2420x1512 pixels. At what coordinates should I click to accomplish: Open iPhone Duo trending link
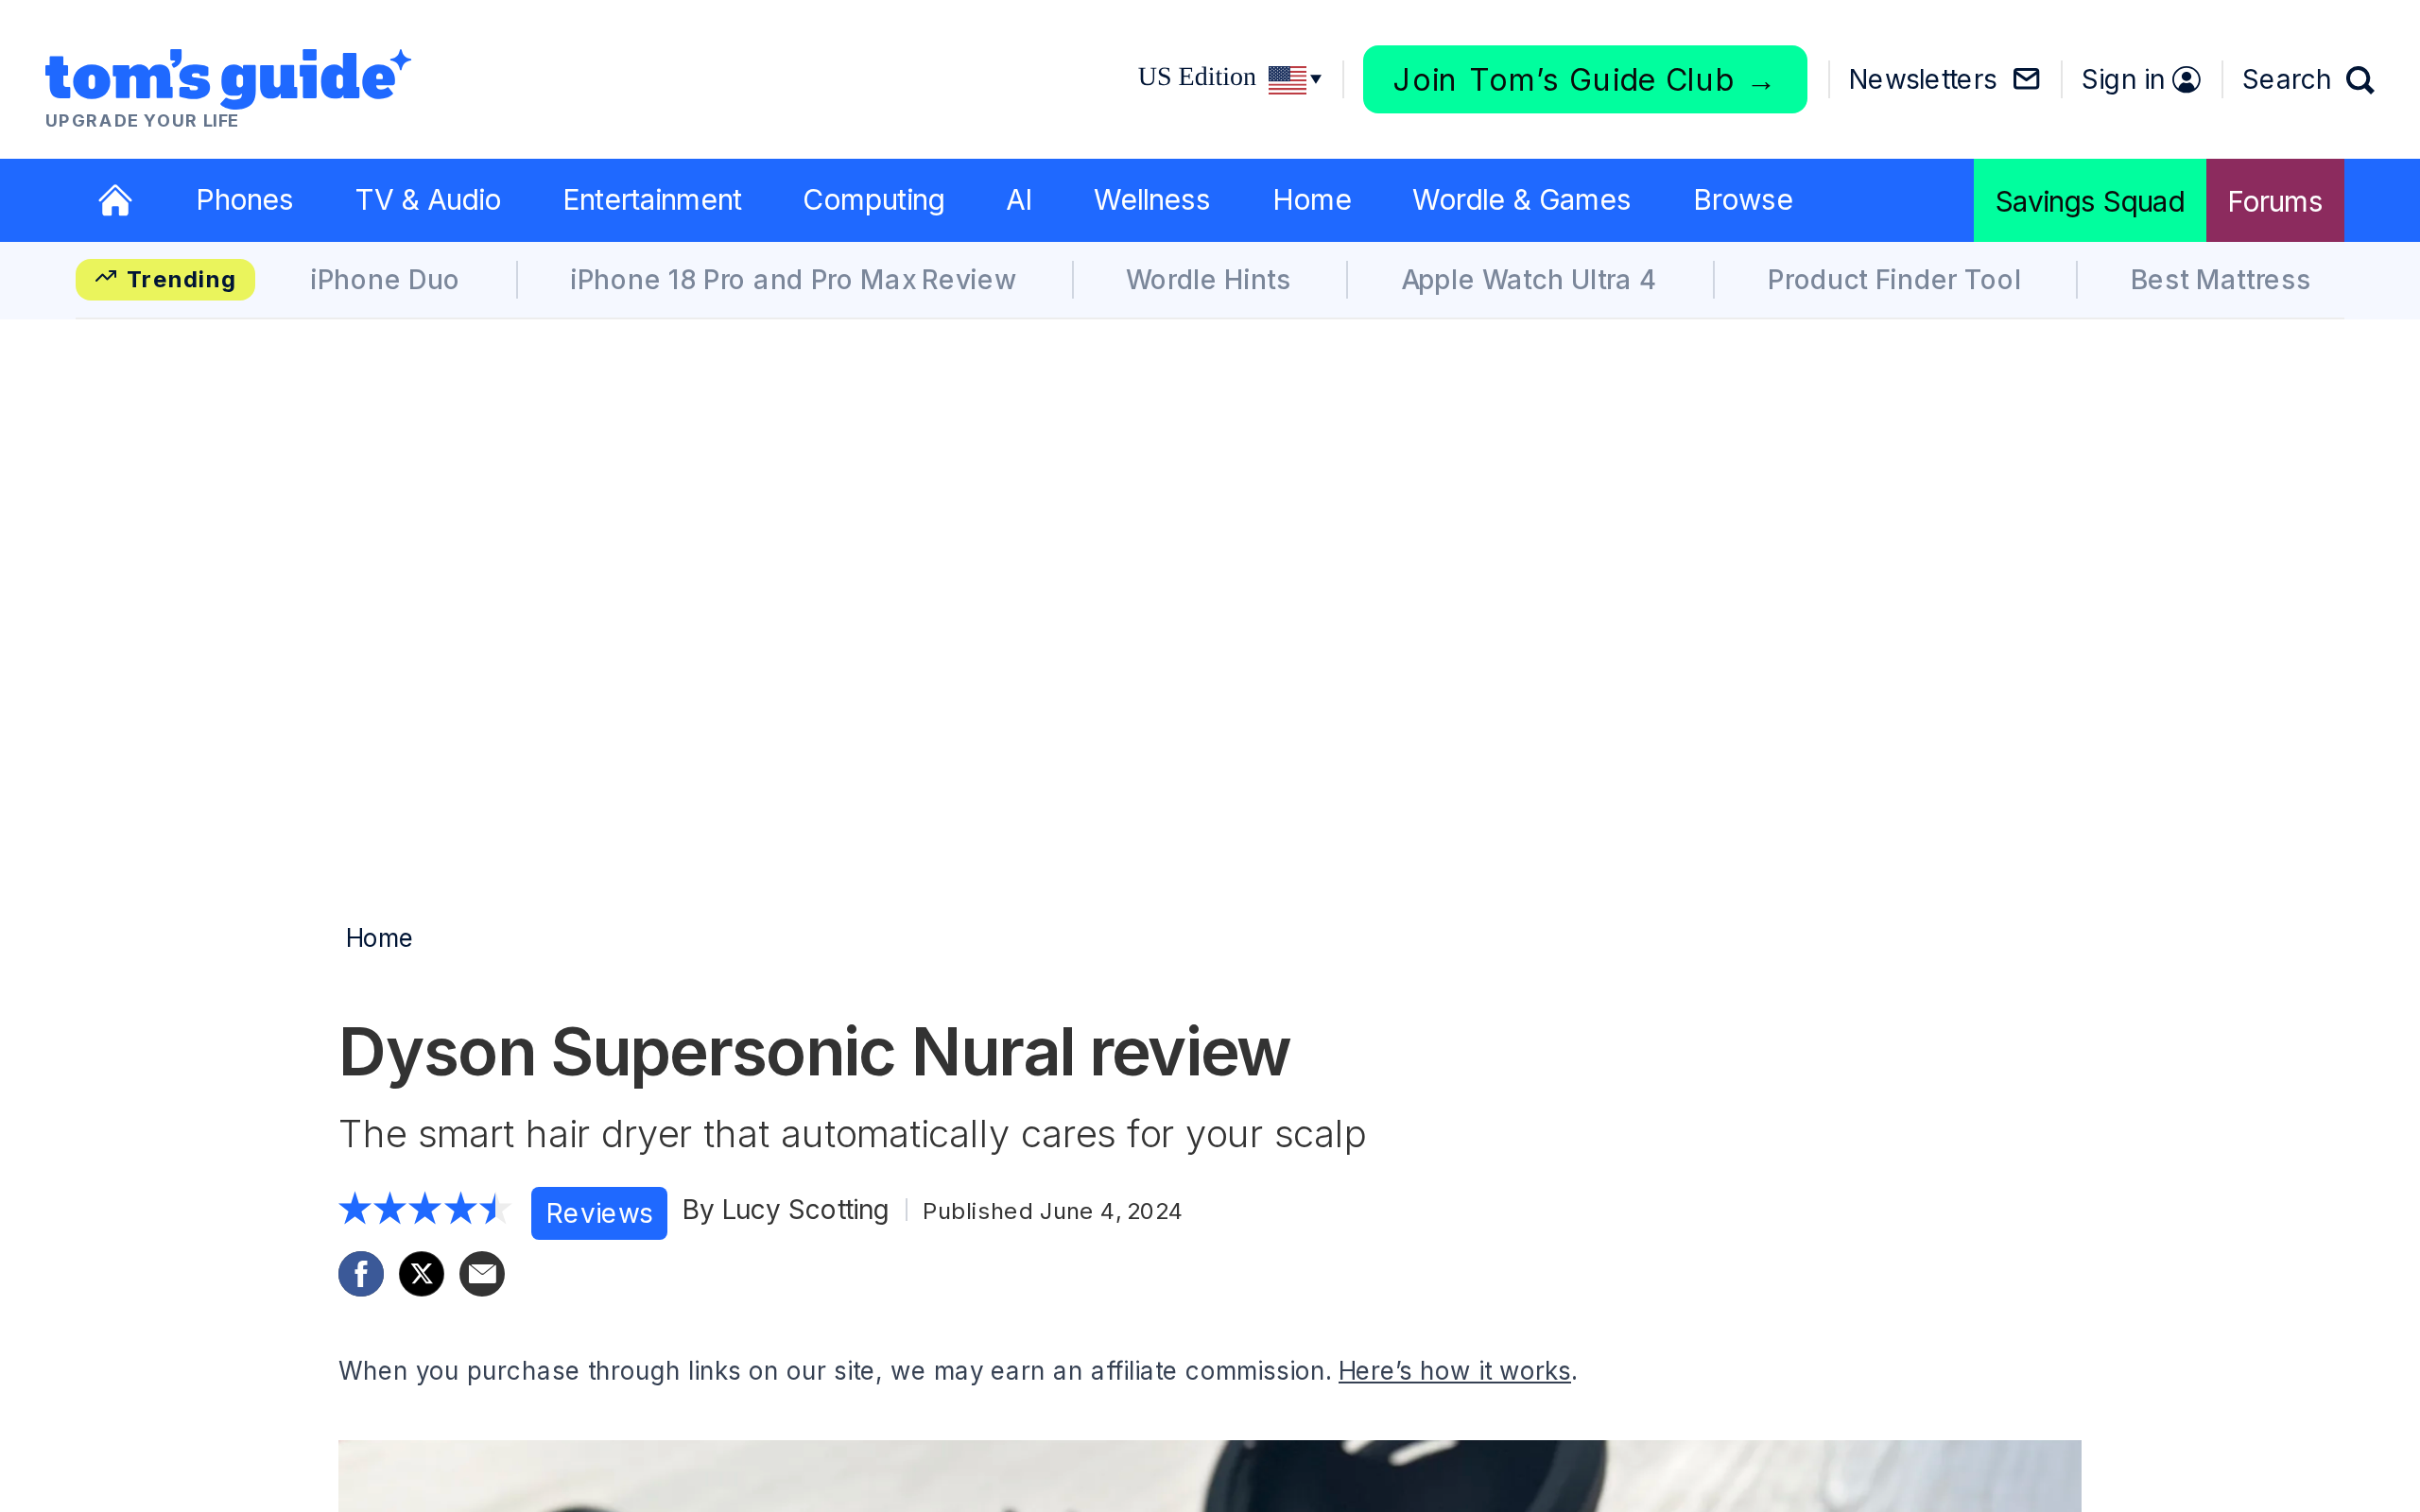(x=384, y=280)
